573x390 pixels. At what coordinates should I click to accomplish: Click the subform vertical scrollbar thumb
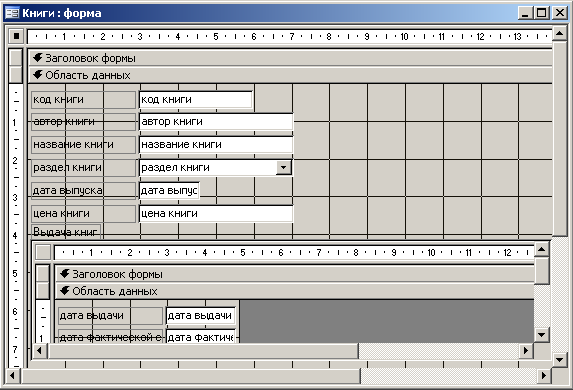tap(542, 270)
